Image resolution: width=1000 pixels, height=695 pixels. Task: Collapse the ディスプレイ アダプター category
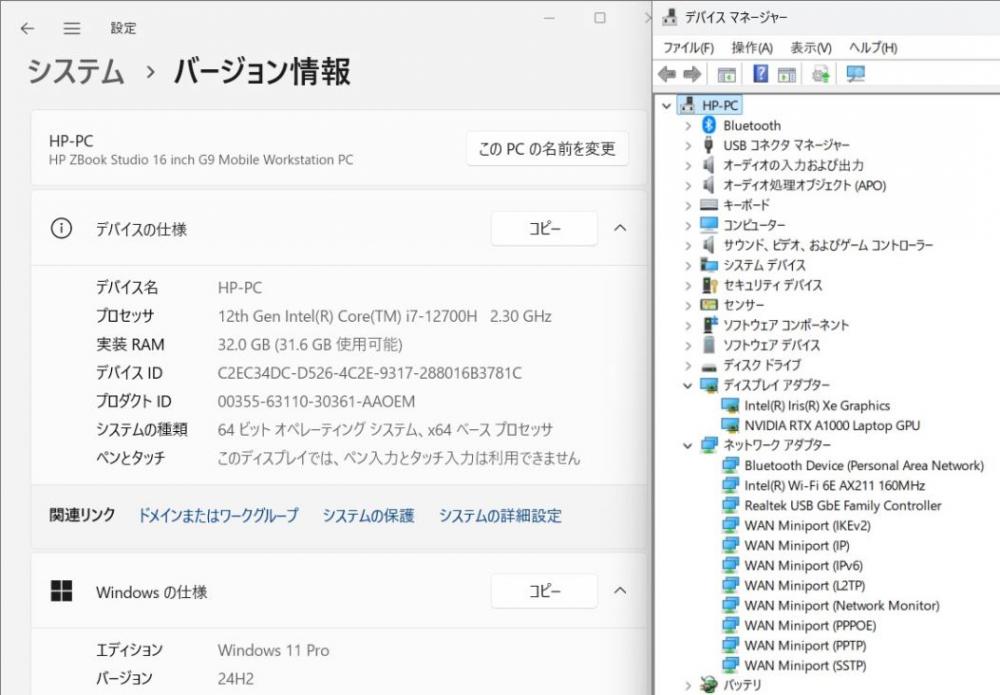[688, 385]
